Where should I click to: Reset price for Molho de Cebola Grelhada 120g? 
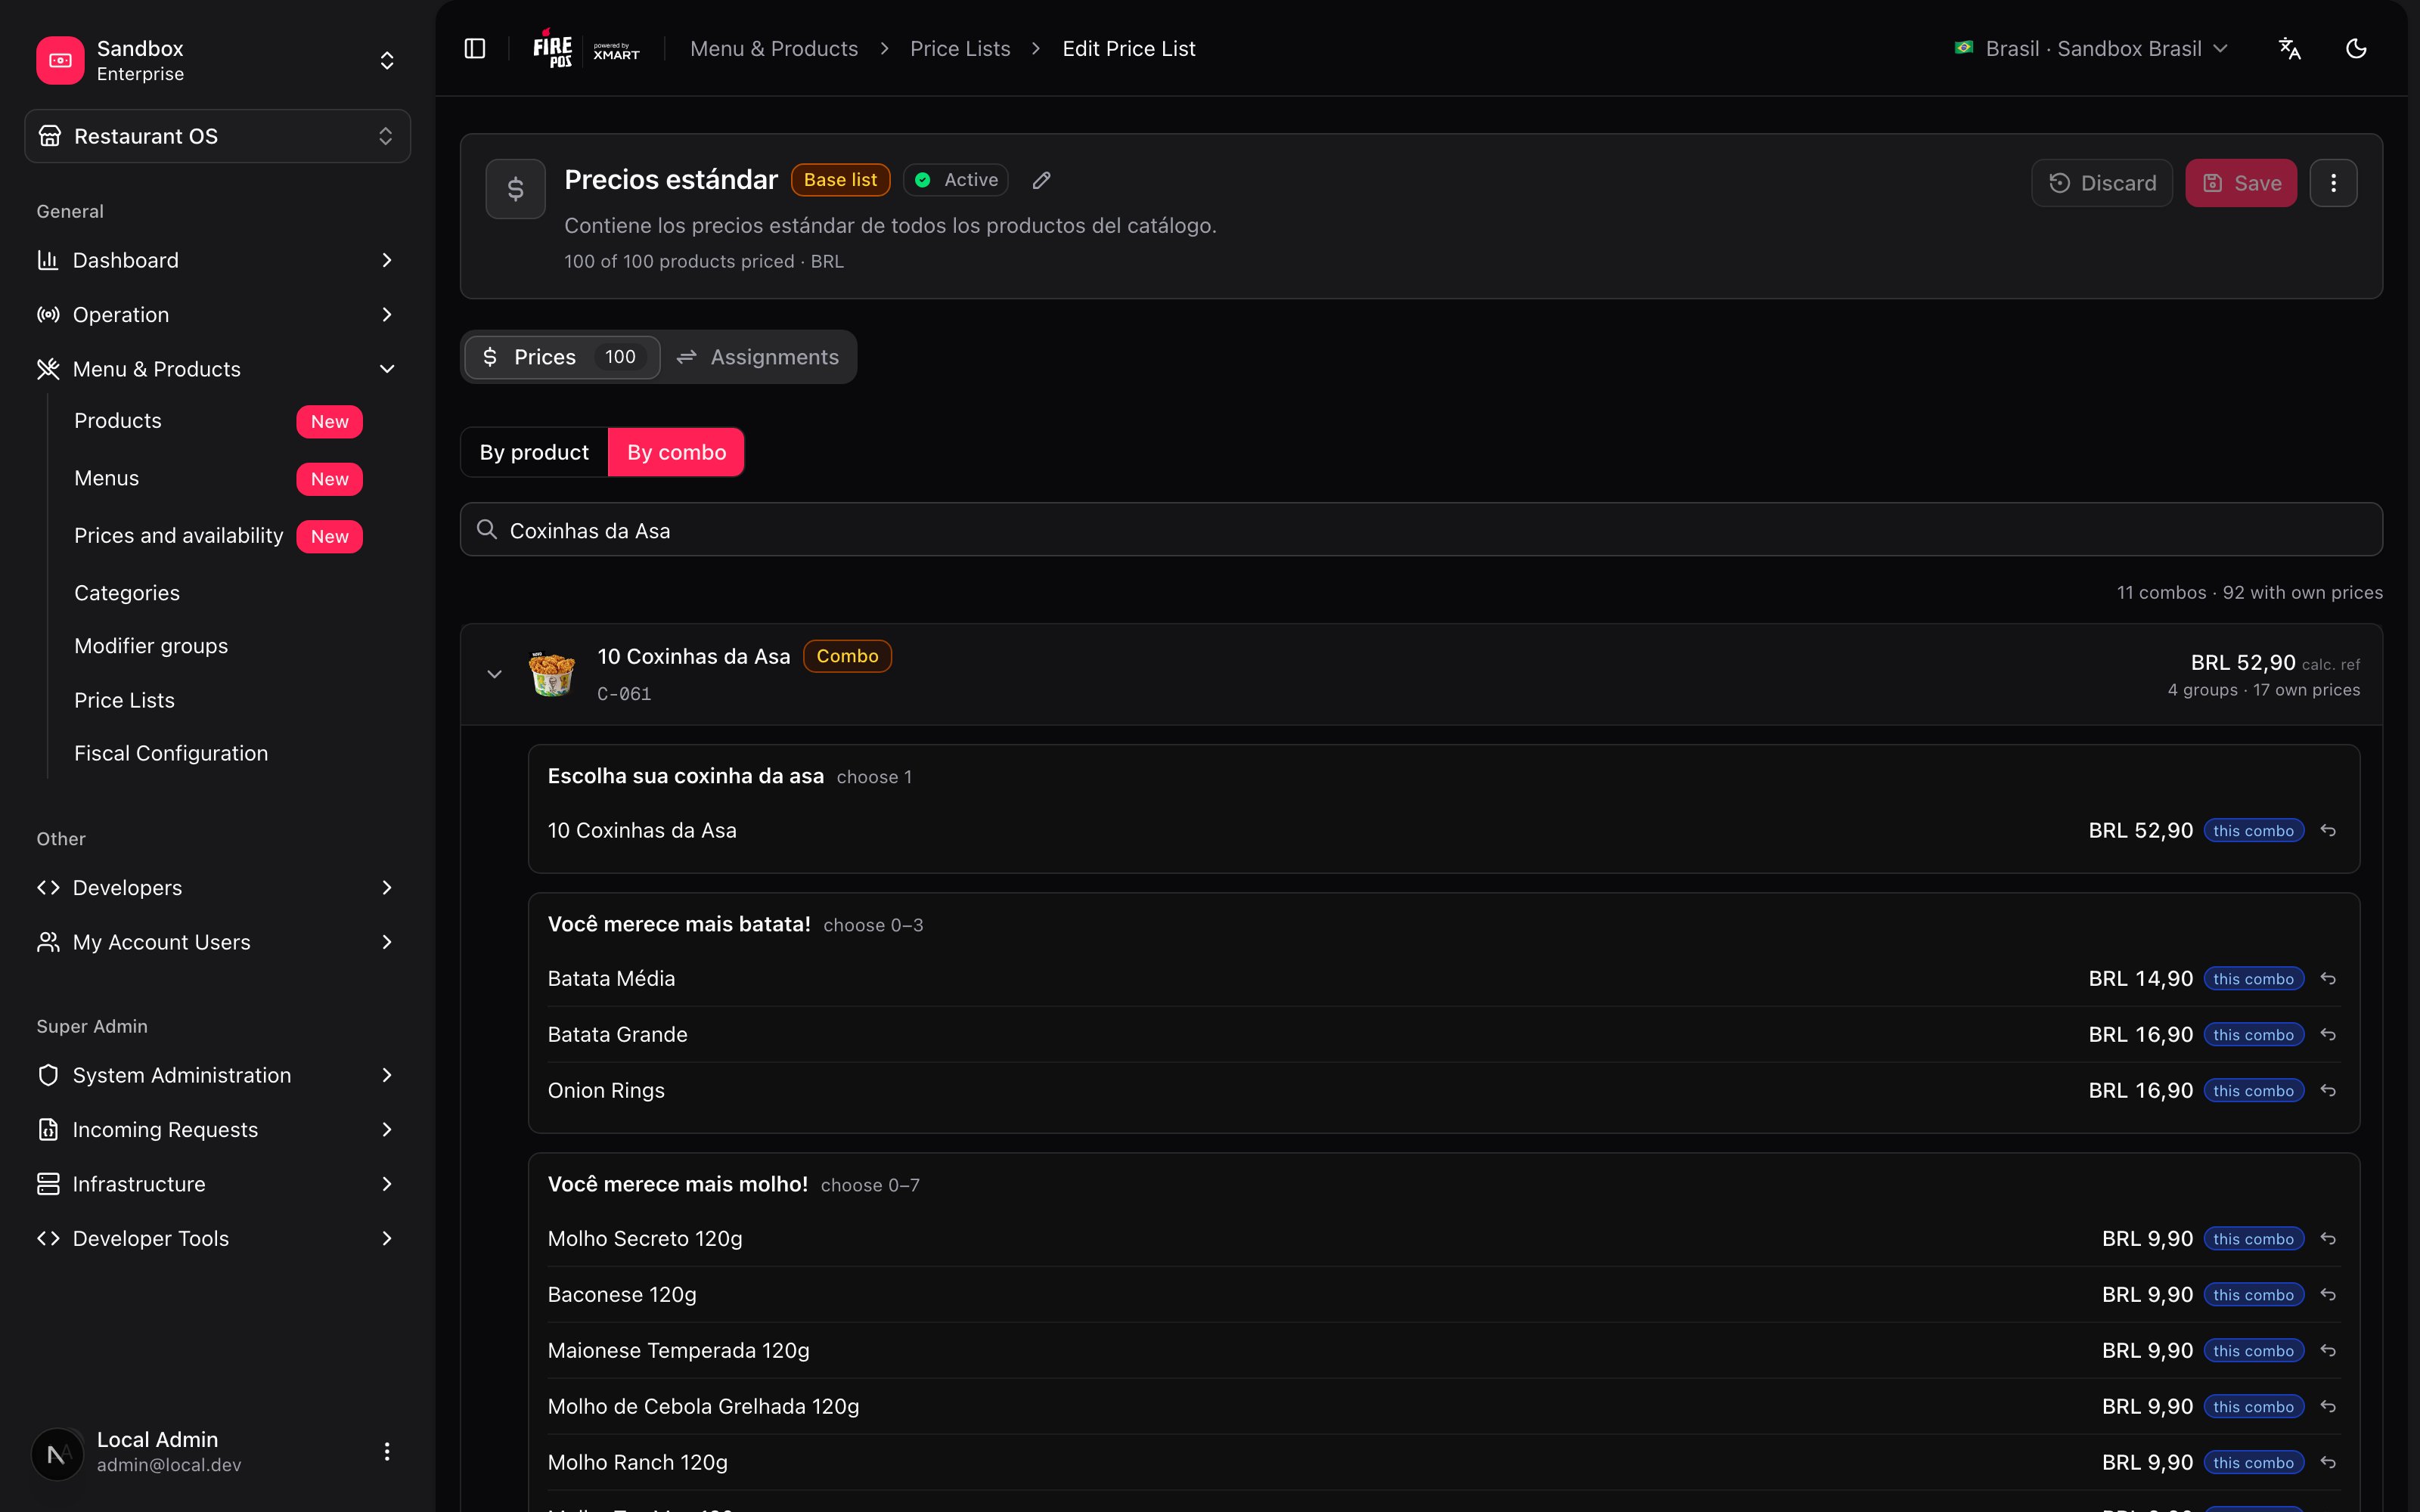pyautogui.click(x=2328, y=1407)
